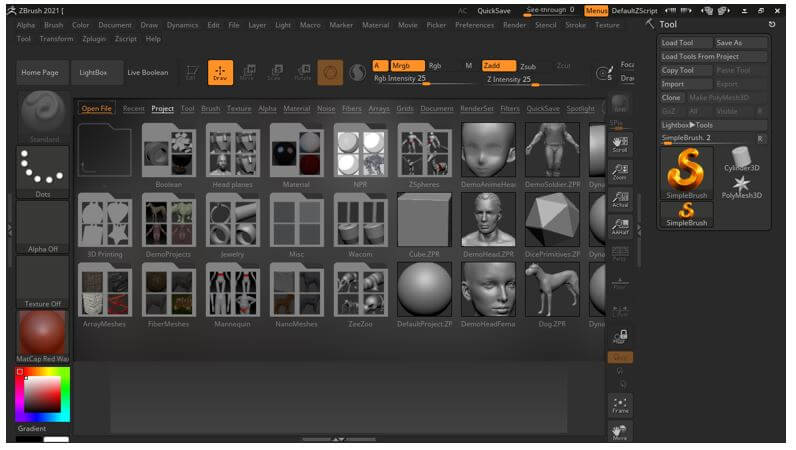
Task: Adjust the Rgb Intensity slider
Action: (x=425, y=79)
